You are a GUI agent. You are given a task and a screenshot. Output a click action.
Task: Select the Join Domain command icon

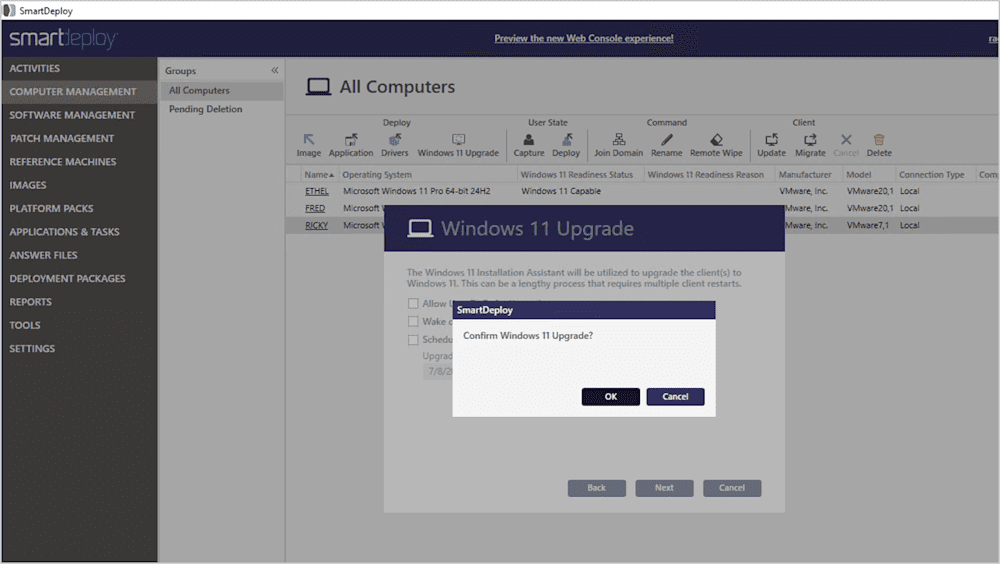pyautogui.click(x=619, y=140)
